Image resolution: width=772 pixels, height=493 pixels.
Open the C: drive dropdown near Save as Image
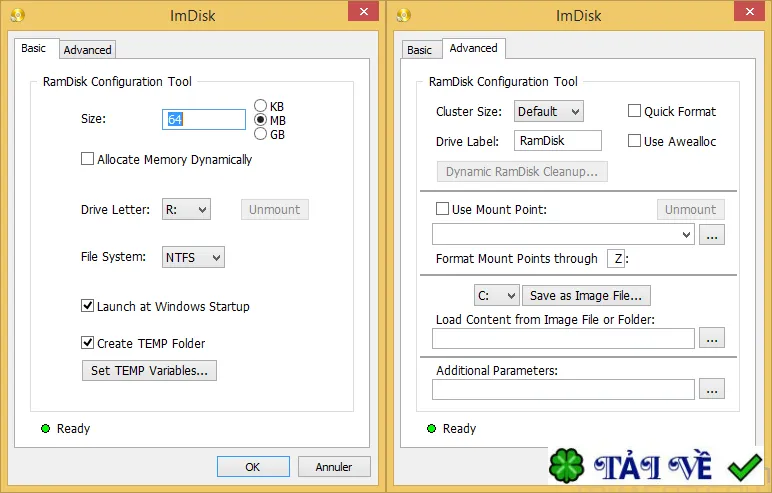click(496, 295)
